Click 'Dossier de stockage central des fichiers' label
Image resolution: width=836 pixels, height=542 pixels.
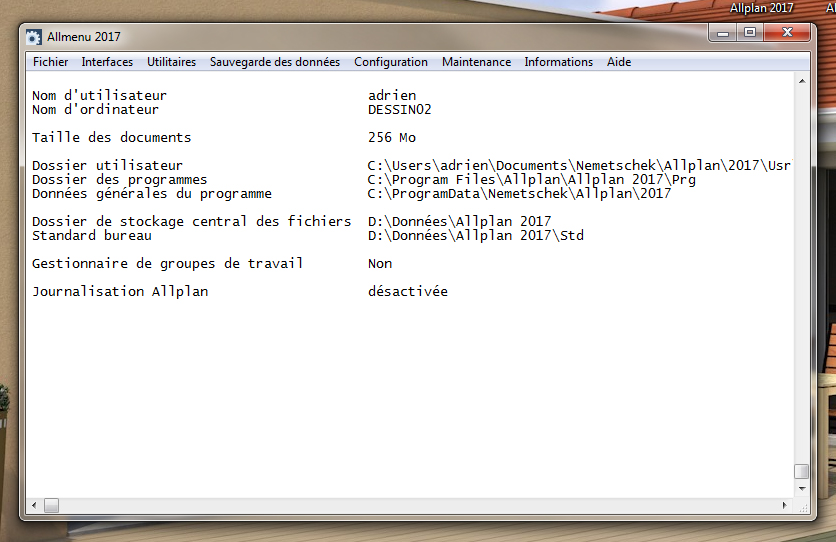point(191,221)
